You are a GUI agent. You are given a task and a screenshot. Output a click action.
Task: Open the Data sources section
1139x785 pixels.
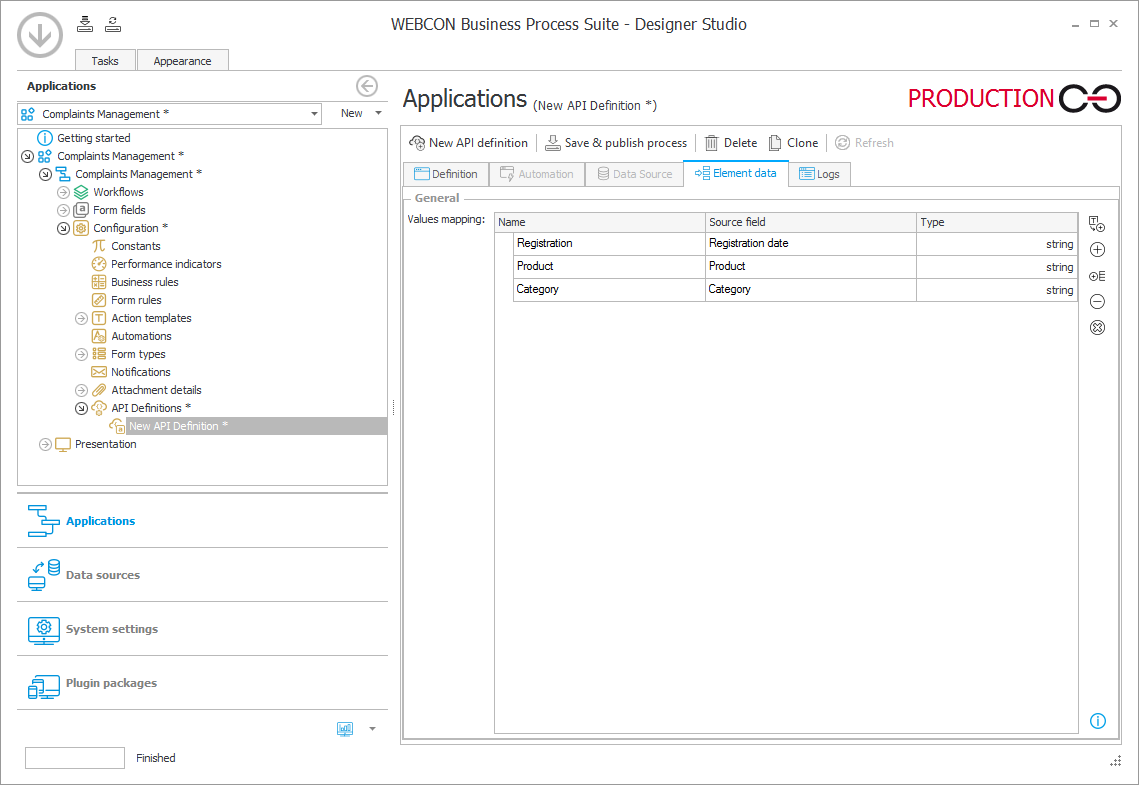pyautogui.click(x=202, y=575)
